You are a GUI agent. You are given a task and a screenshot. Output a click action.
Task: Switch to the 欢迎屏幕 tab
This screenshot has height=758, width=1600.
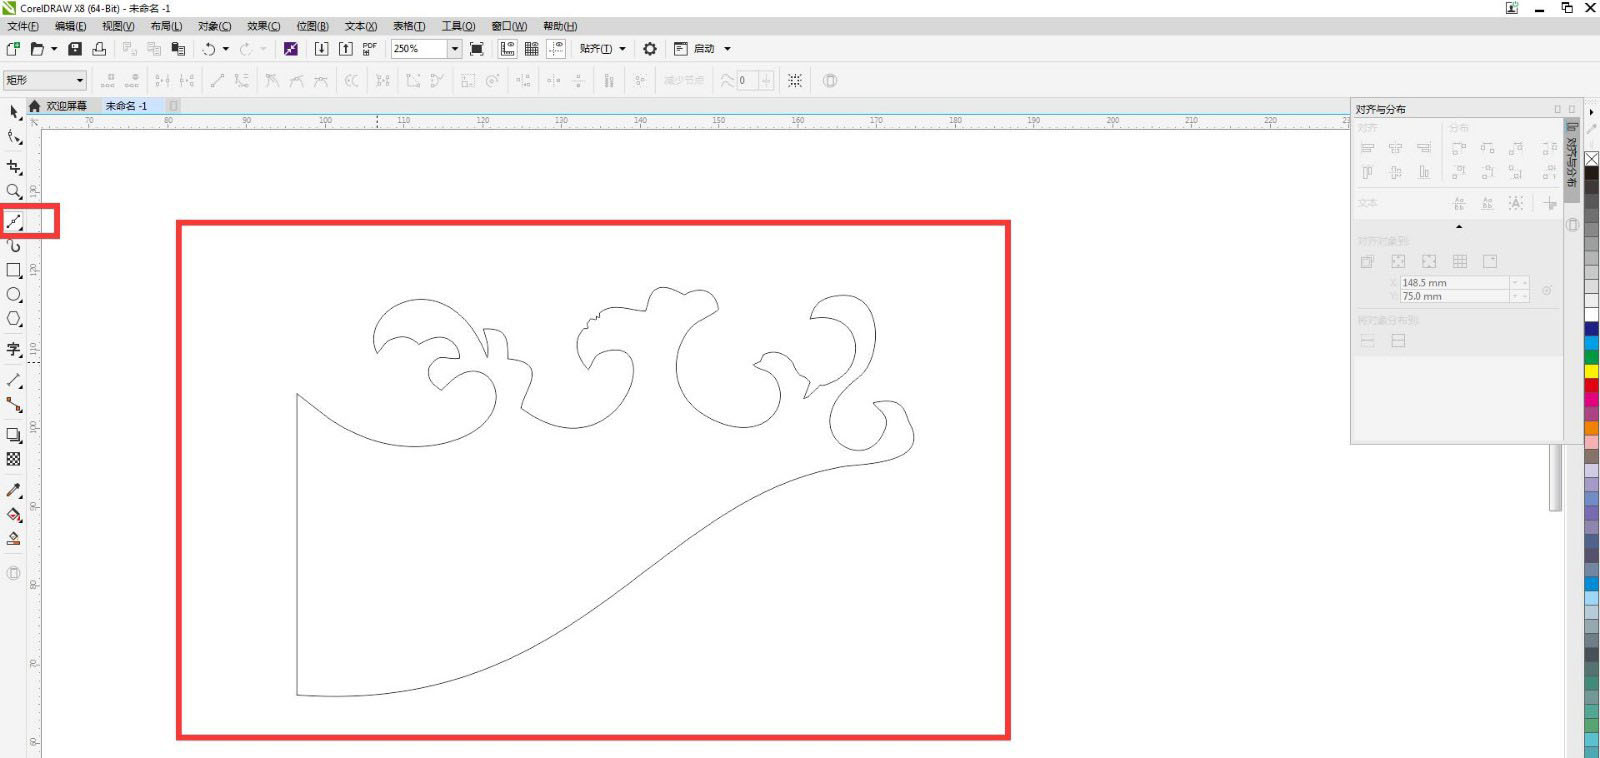point(66,106)
